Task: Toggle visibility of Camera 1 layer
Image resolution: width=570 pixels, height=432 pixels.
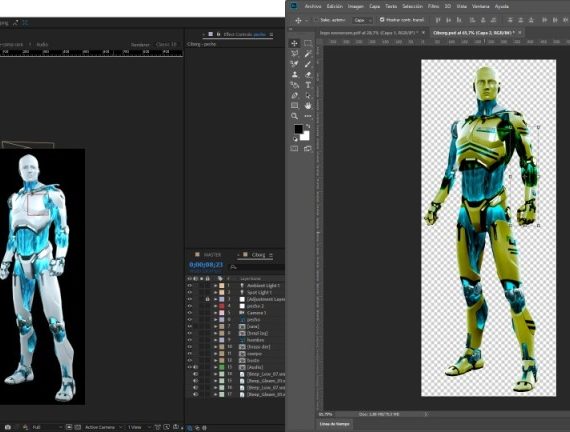Action: 189,313
